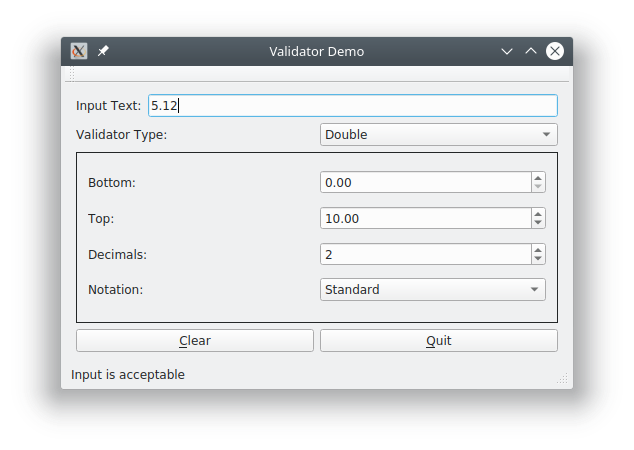Click the X11 application icon in title bar
Screen dimensions: 634x450
(x=80, y=51)
